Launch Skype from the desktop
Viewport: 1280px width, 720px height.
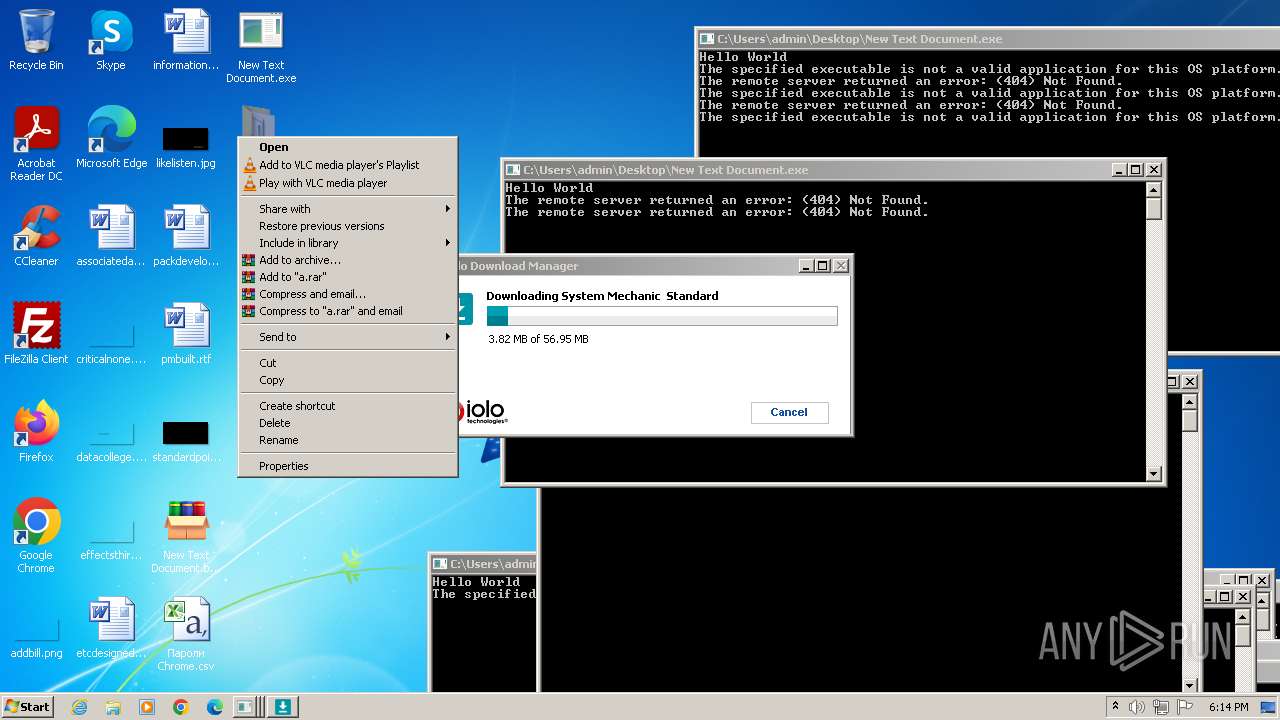pyautogui.click(x=111, y=40)
